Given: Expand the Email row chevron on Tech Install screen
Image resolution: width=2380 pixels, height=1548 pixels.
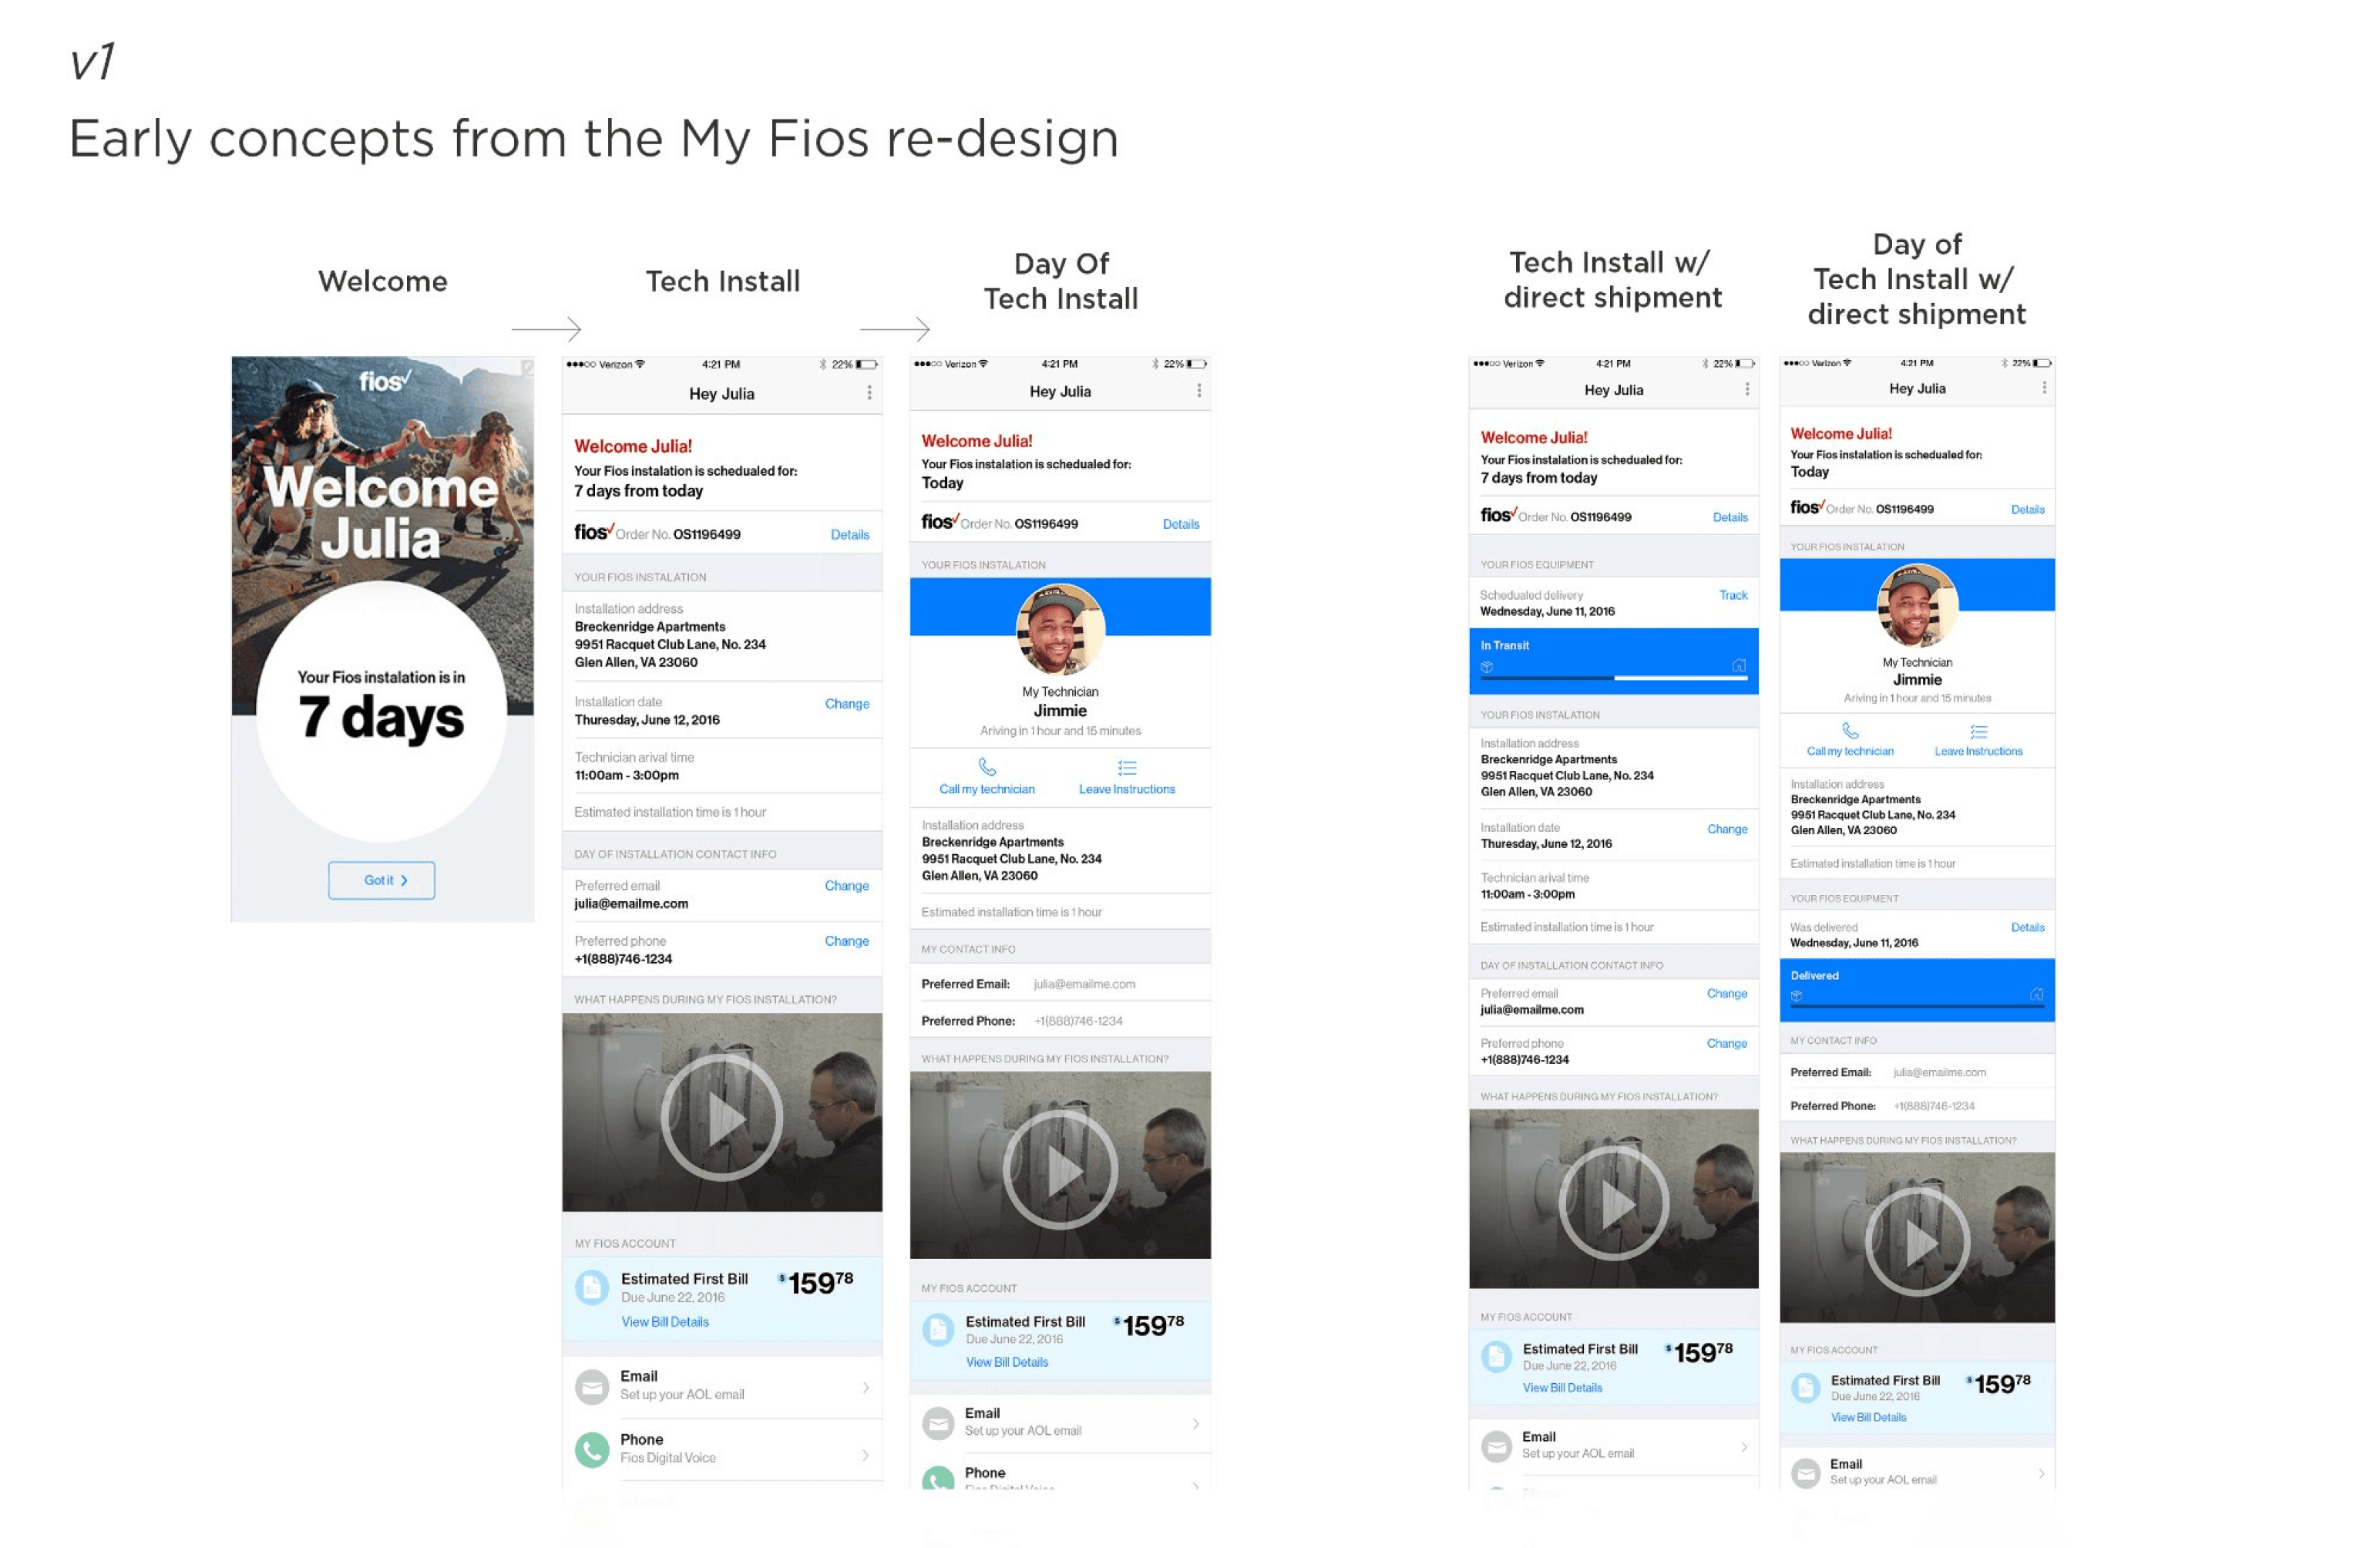Looking at the screenshot, I should coord(865,1387).
